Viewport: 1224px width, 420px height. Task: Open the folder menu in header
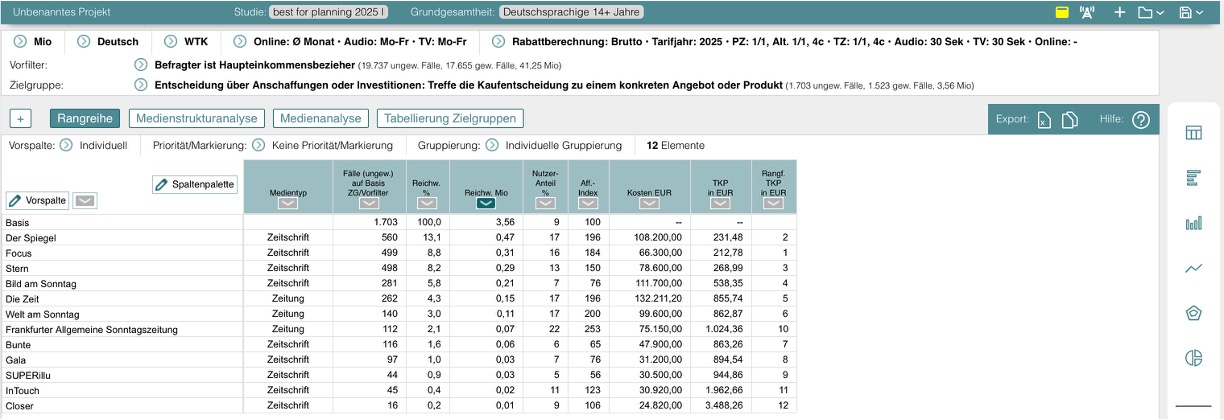tap(1150, 13)
